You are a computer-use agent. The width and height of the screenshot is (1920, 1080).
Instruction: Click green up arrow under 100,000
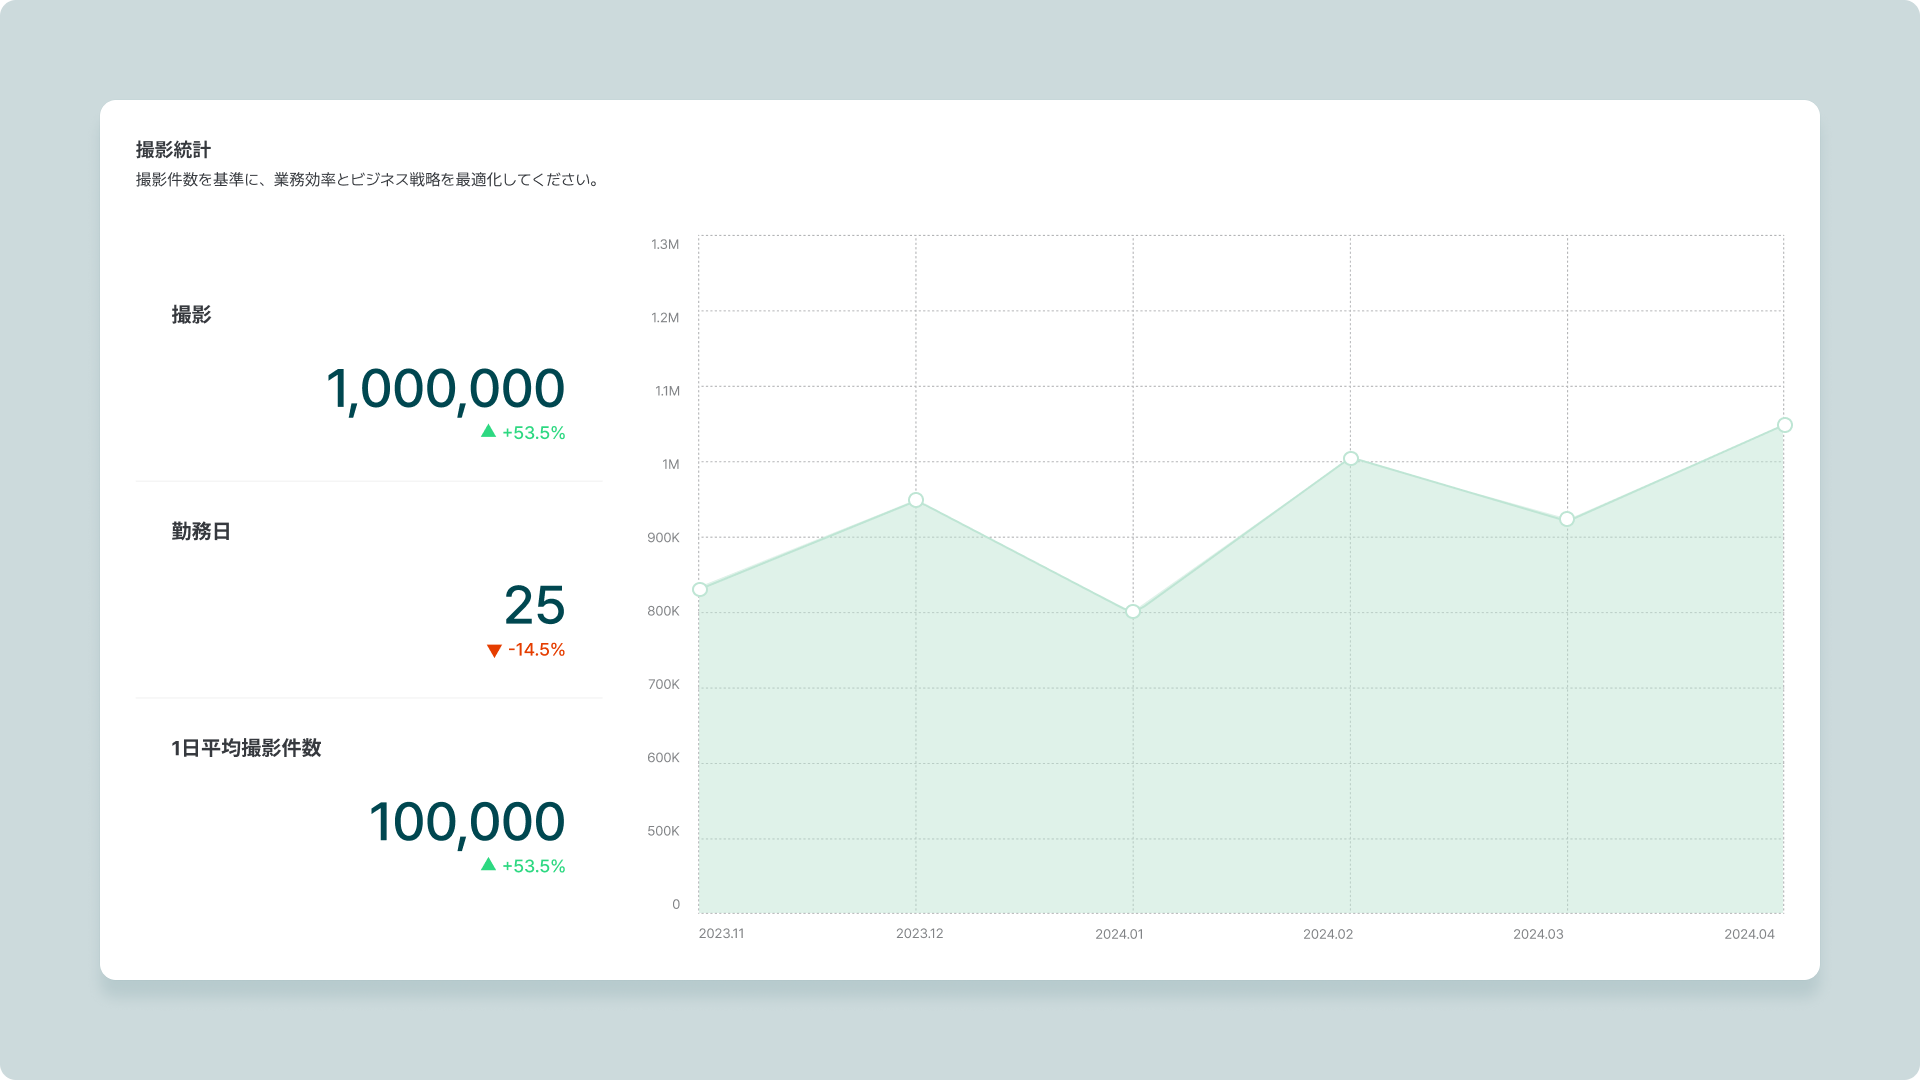pyautogui.click(x=488, y=864)
